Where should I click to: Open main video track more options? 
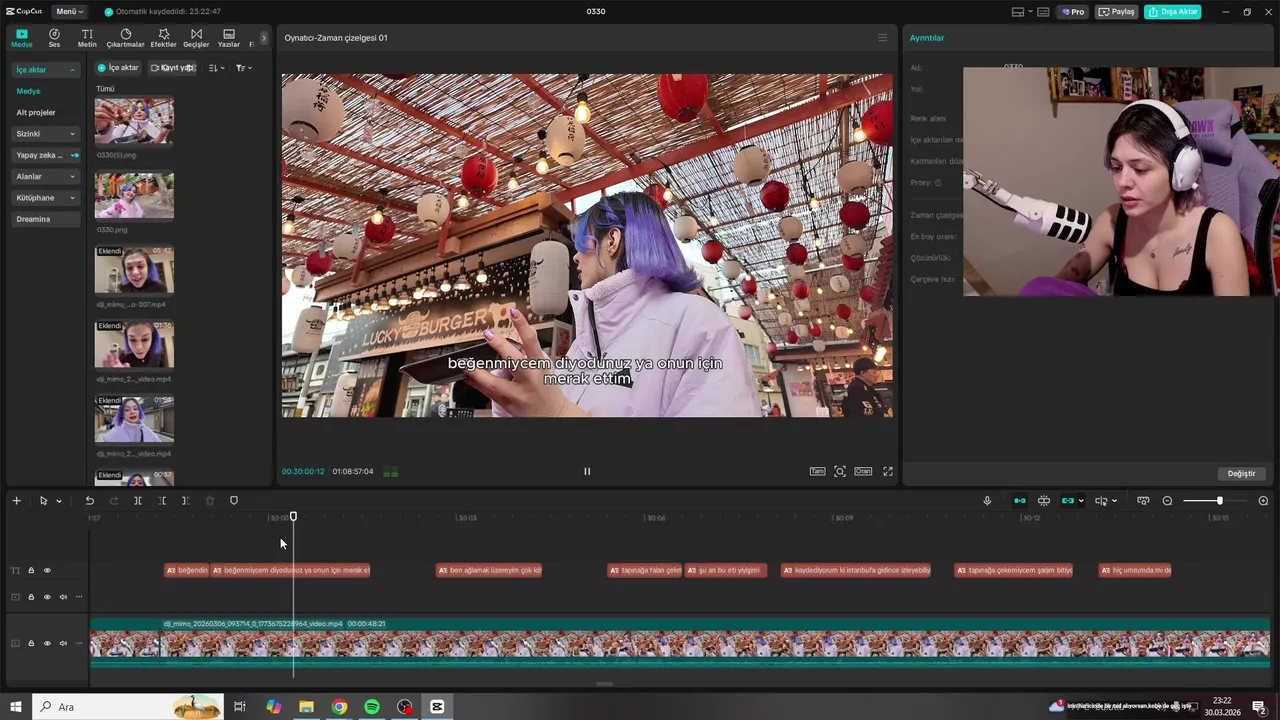pyautogui.click(x=79, y=643)
